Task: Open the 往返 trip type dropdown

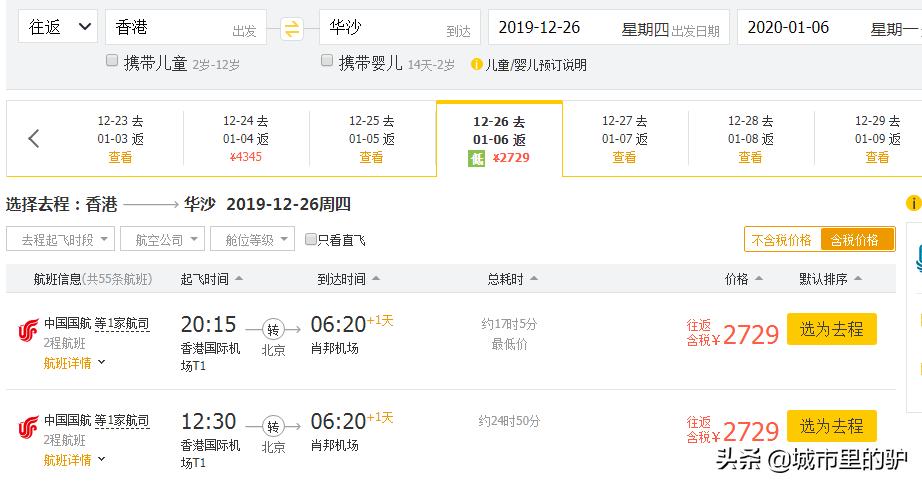Action: tap(57, 27)
